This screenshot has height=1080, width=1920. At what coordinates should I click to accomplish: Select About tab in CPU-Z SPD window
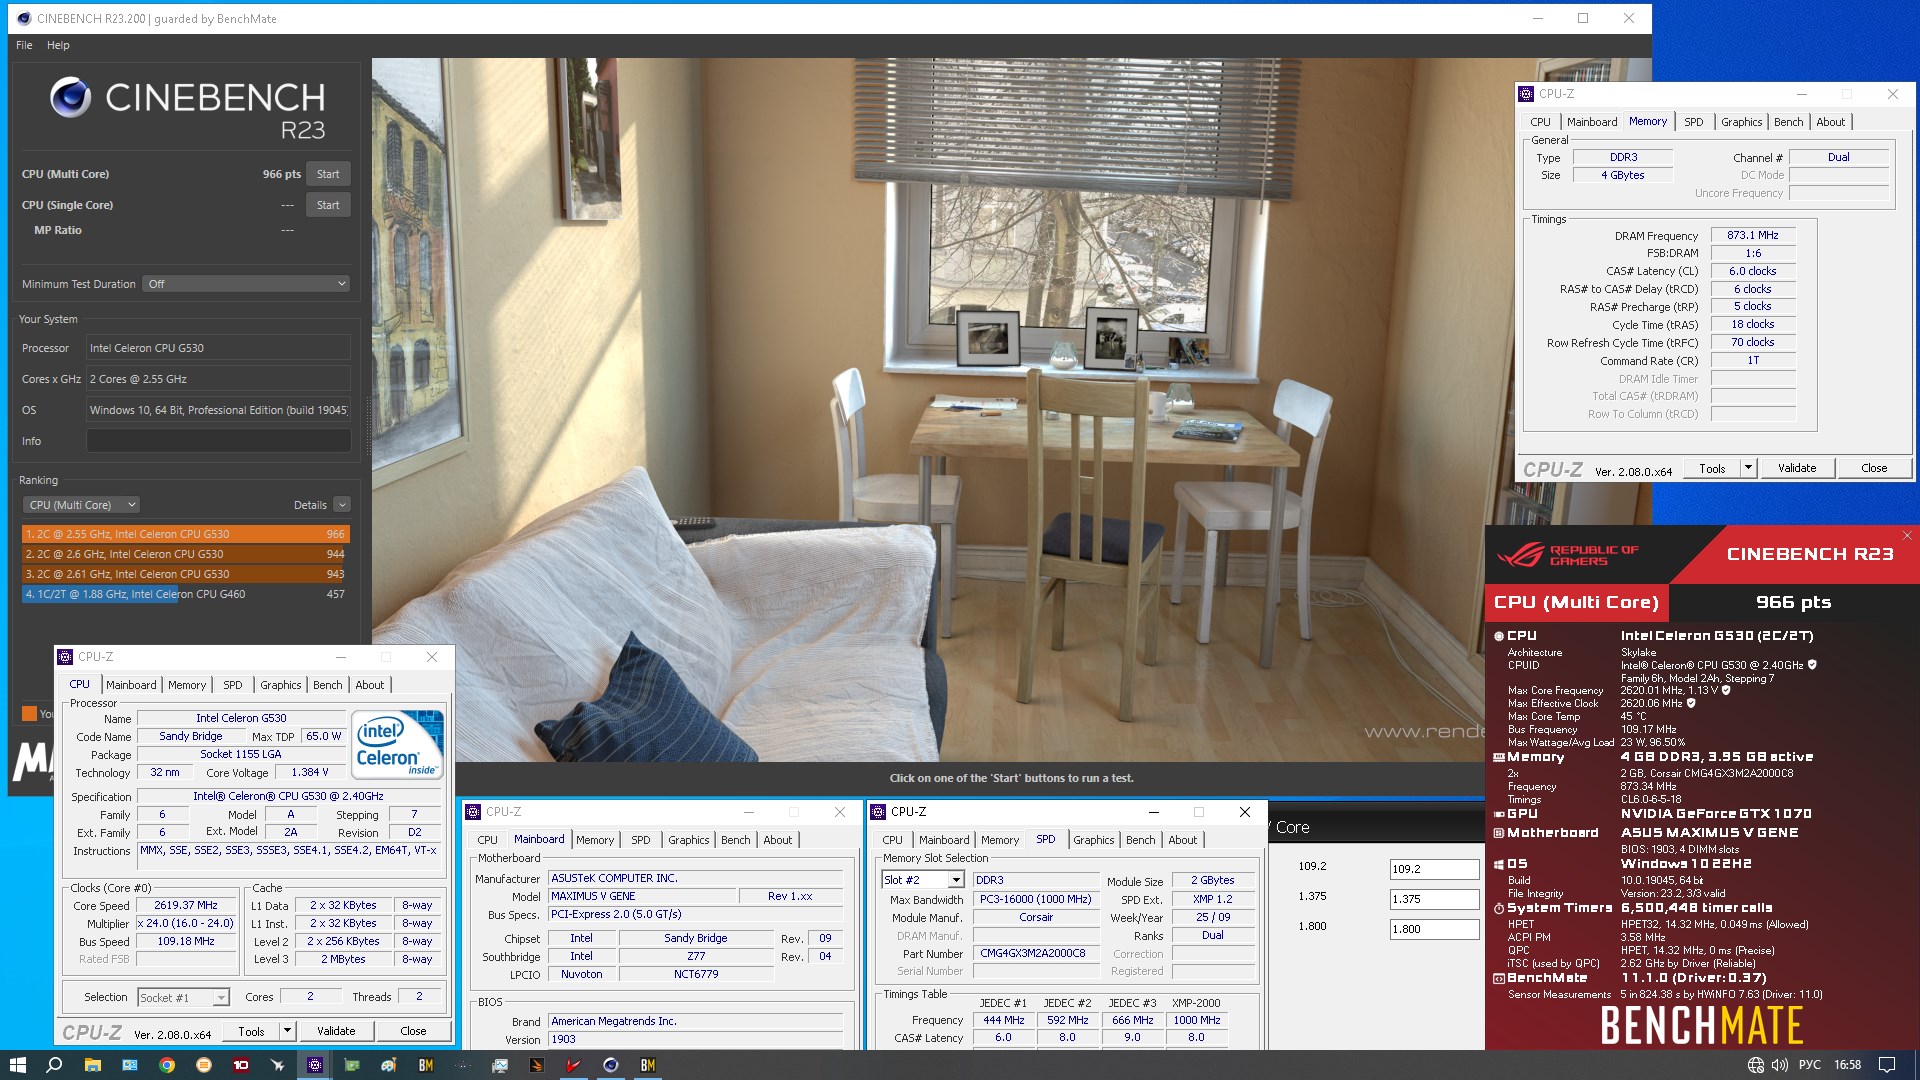pos(1182,840)
